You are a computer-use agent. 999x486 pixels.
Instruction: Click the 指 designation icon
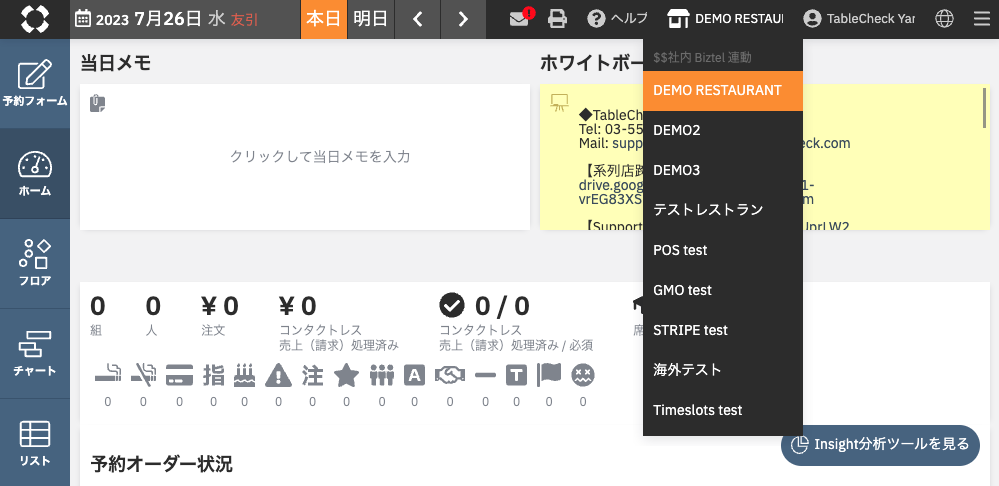point(213,376)
